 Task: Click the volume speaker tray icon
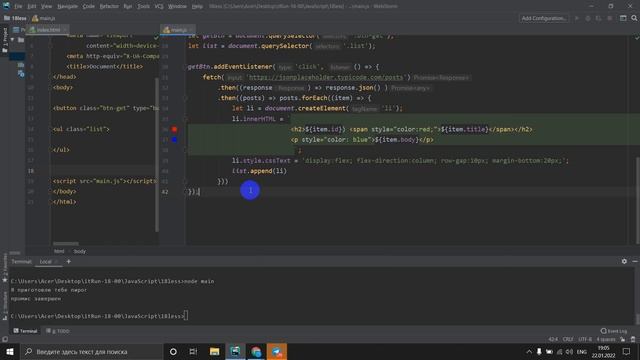click(569, 352)
